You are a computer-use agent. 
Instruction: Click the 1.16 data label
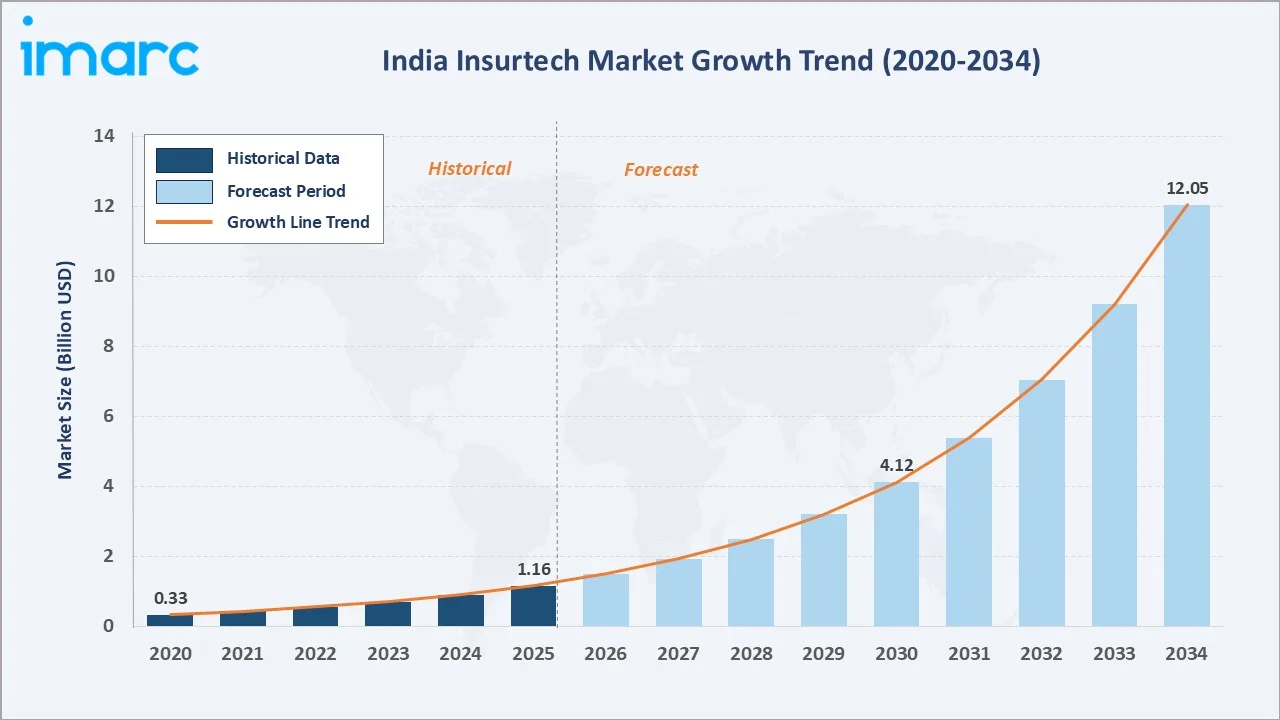[533, 569]
